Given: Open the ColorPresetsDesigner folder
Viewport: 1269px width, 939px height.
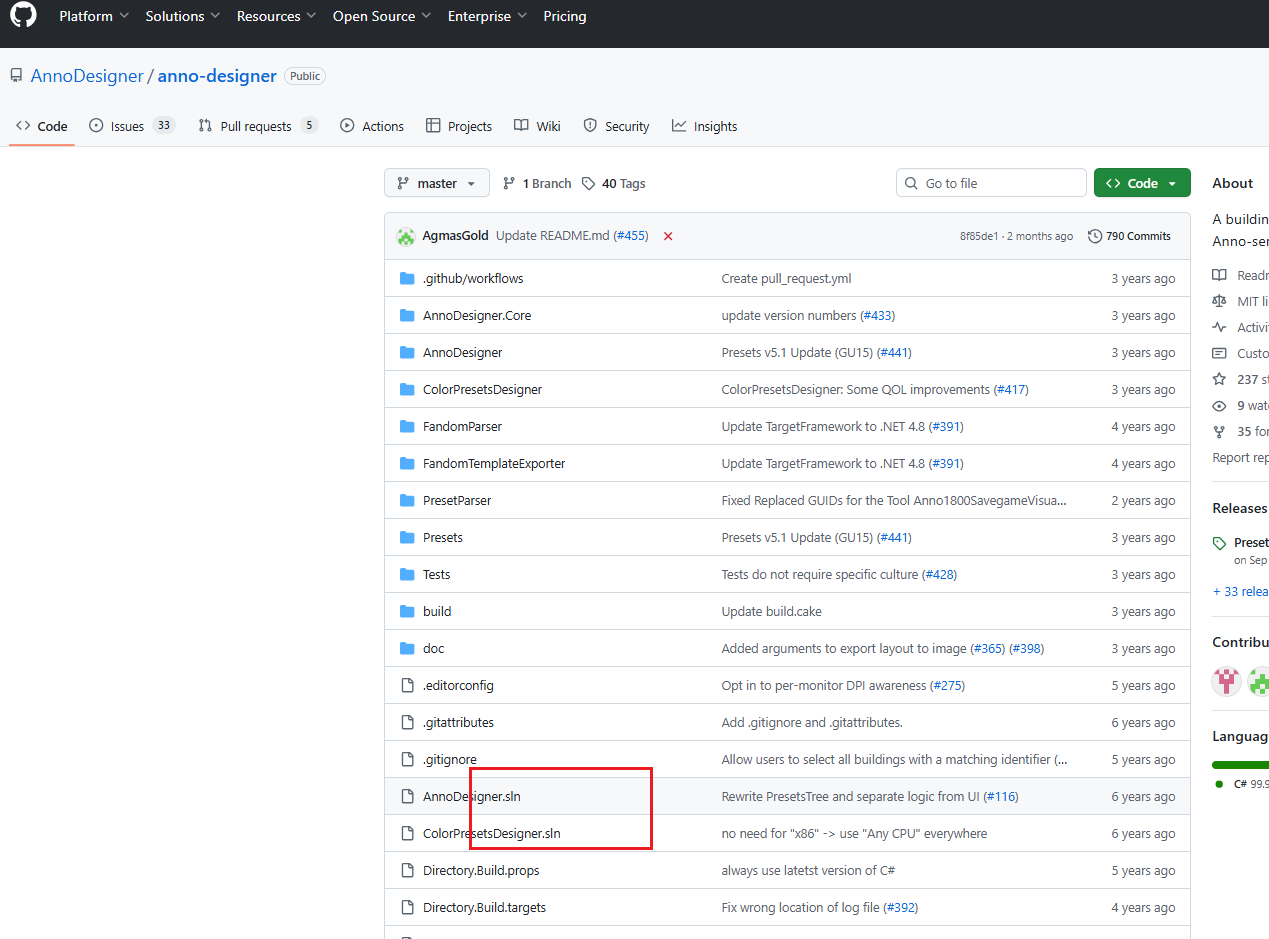Looking at the screenshot, I should 482,389.
